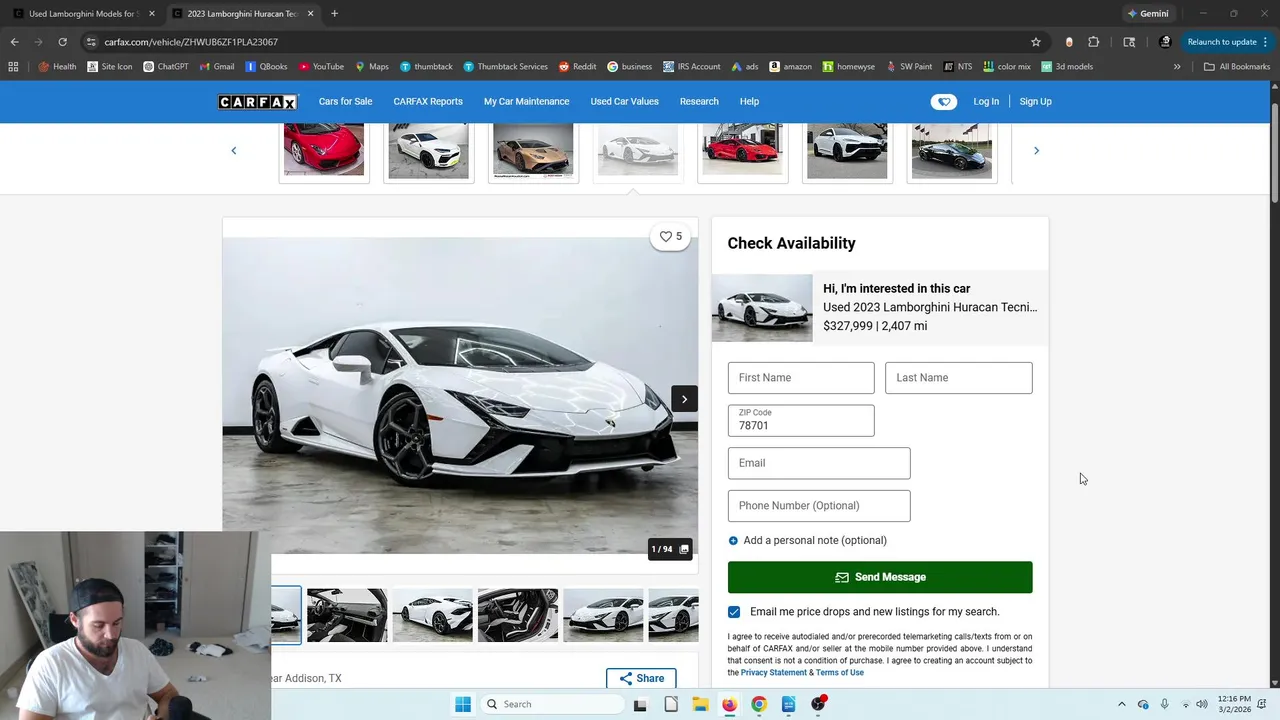The width and height of the screenshot is (1280, 720).
Task: Open the site info icon in address bar
Action: (x=91, y=42)
